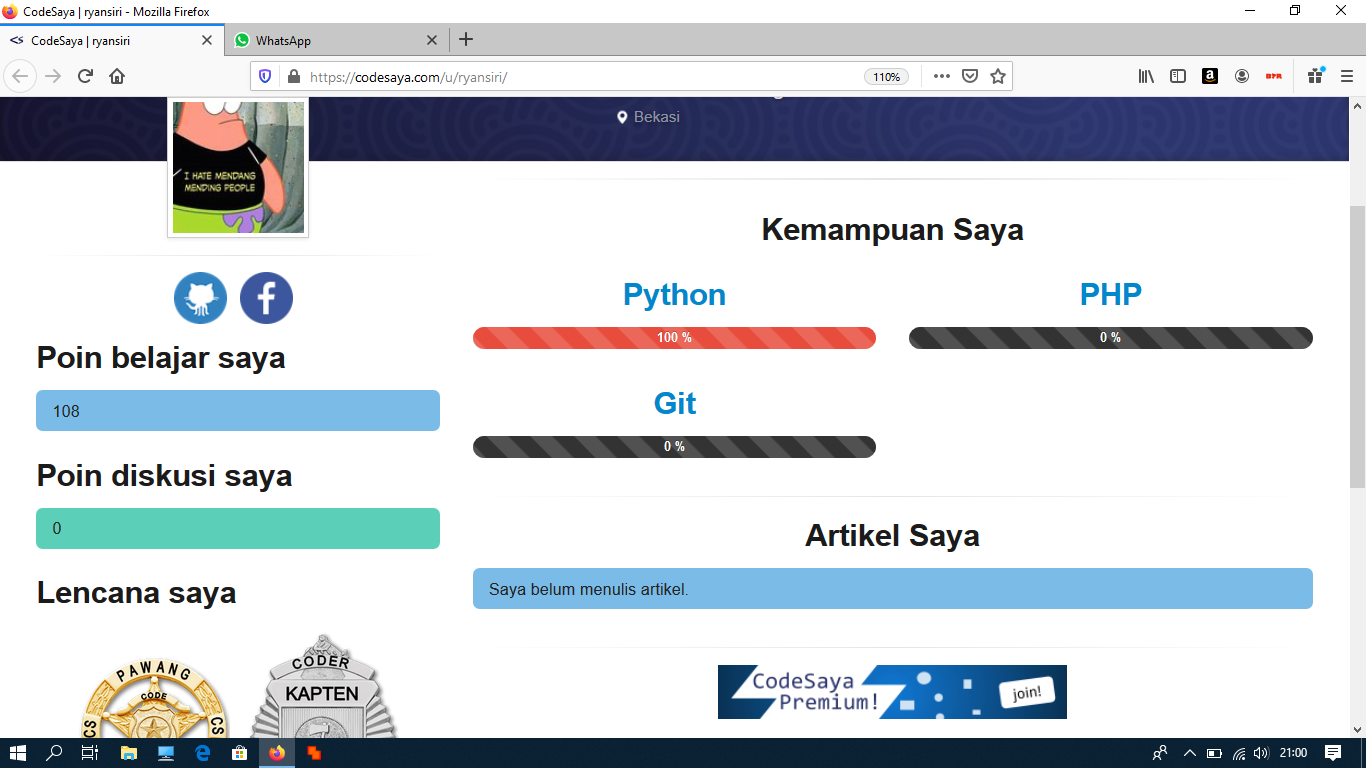The image size is (1366, 768).
Task: Click the Firefox back arrow
Action: [20, 76]
